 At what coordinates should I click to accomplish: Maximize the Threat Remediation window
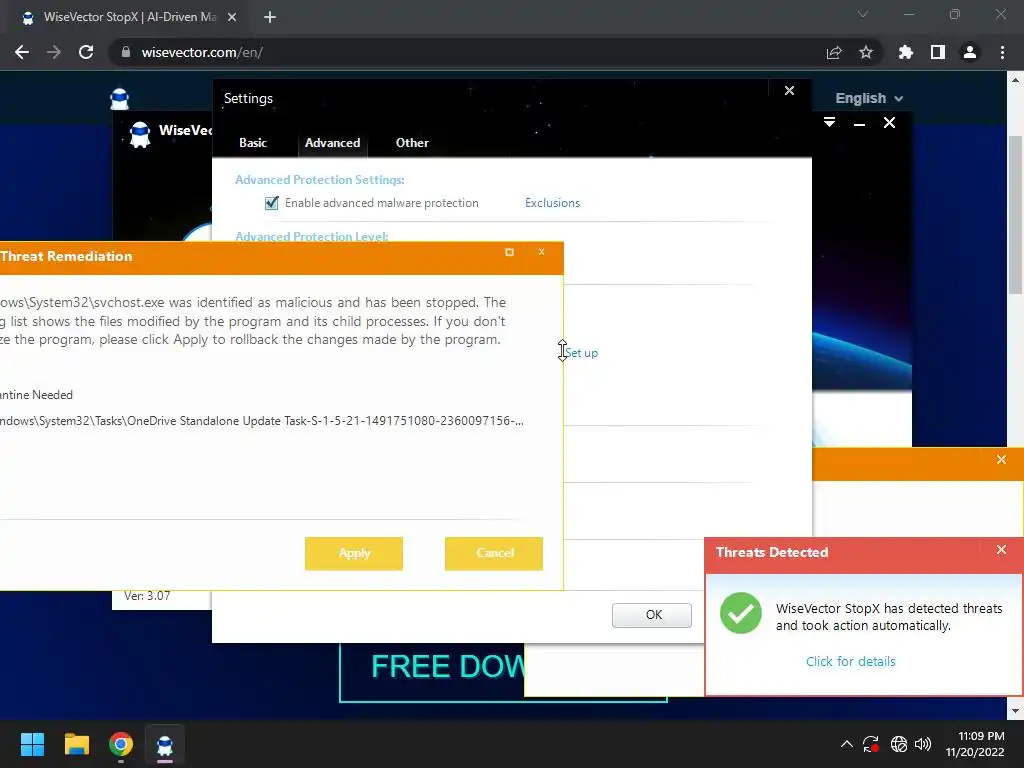click(509, 252)
